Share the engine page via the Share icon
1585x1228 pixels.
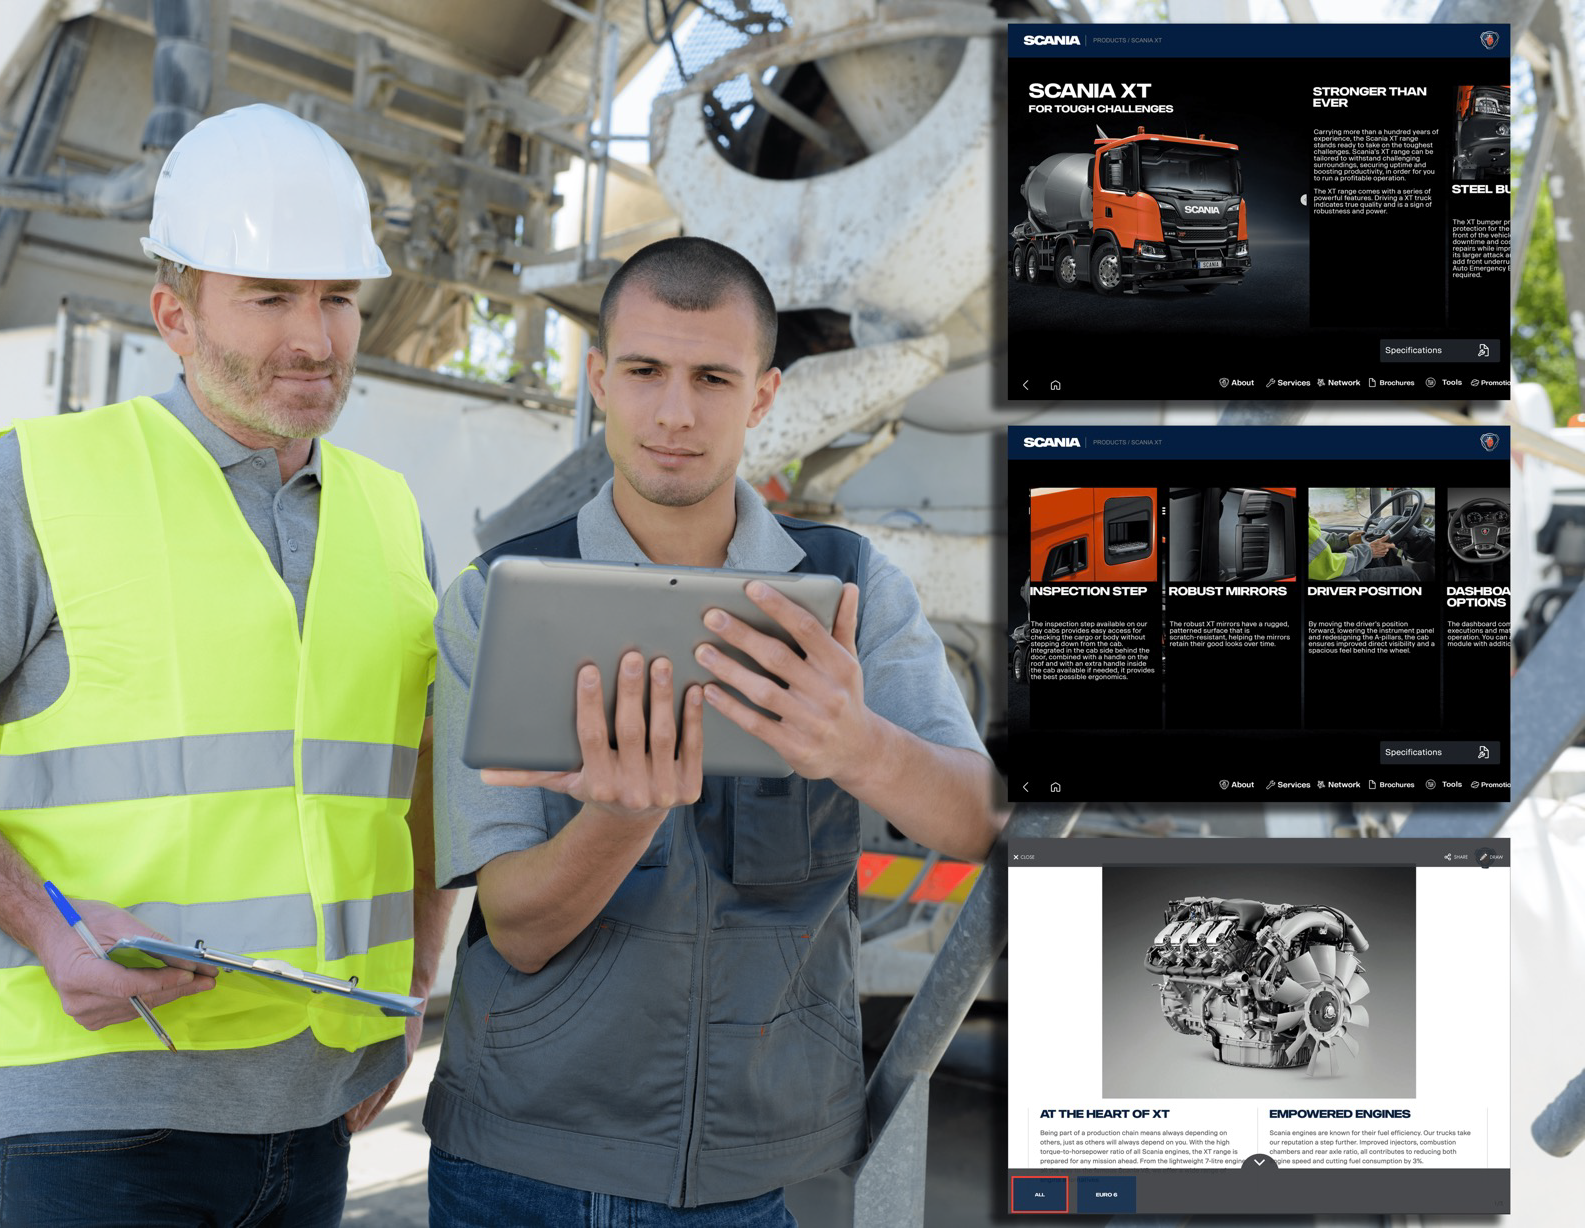click(x=1456, y=857)
